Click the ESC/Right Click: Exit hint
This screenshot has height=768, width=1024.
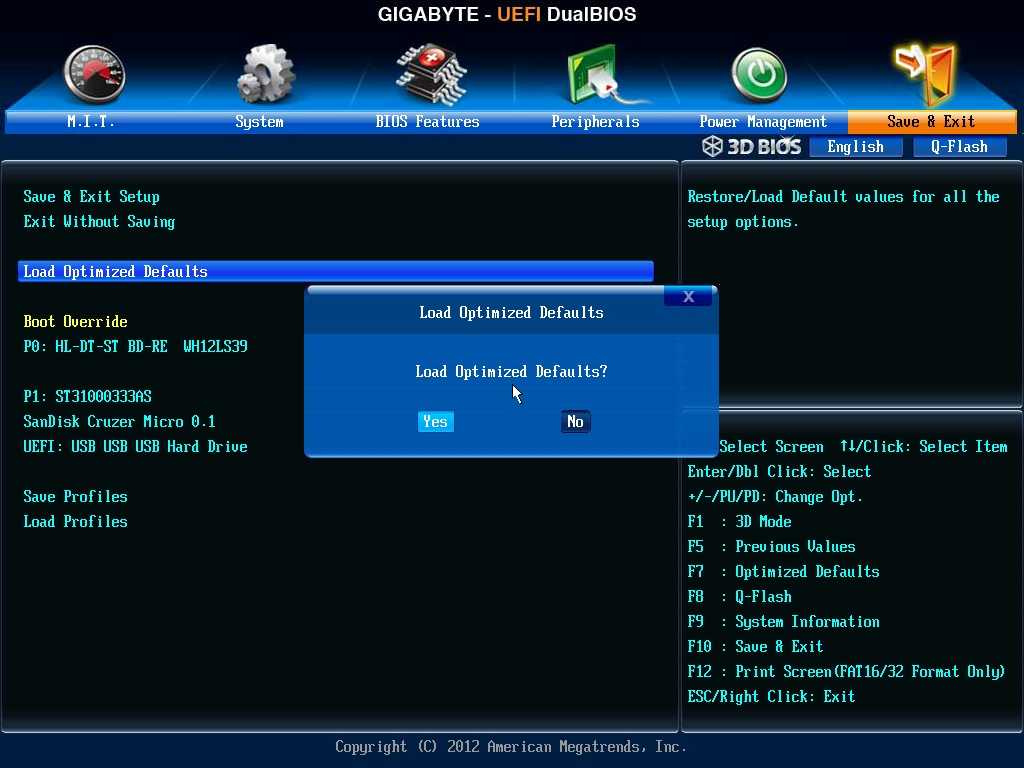(771, 696)
